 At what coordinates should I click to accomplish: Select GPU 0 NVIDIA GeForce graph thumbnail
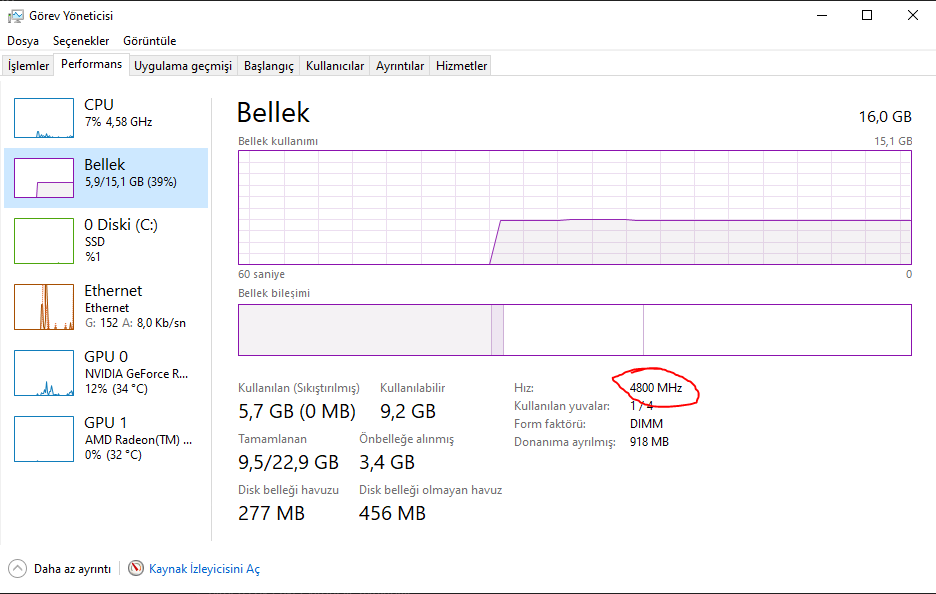[x=44, y=373]
